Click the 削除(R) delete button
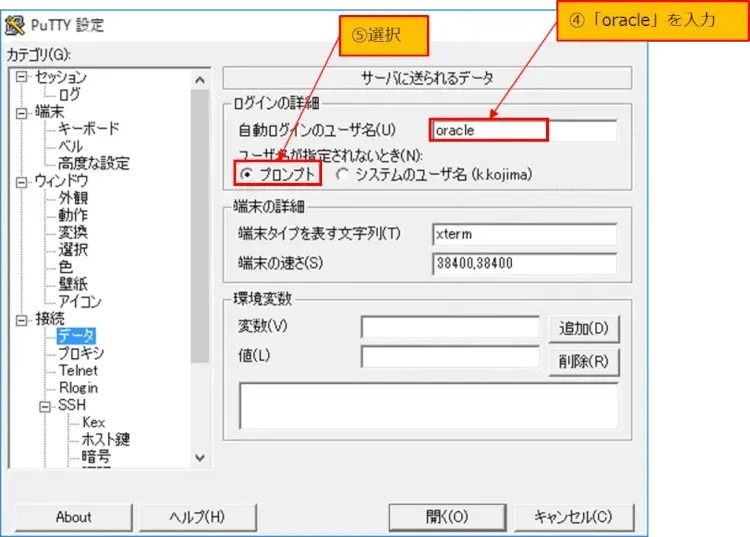Screen dimensions: 750x537 pyautogui.click(x=583, y=361)
